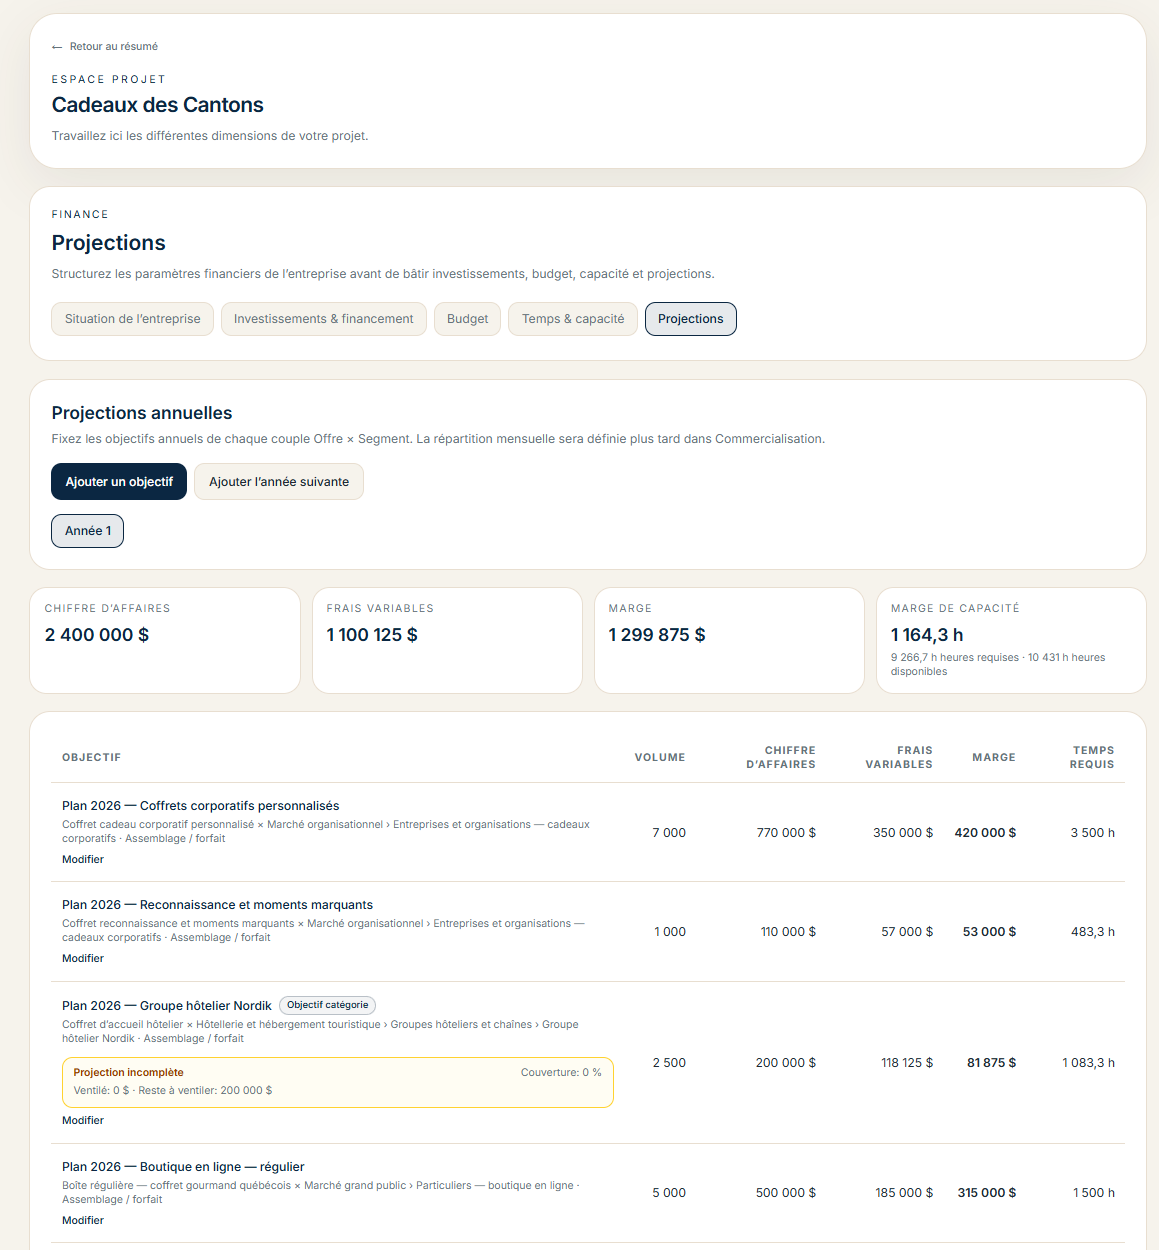
Task: Add next year with Ajouter l'année suivante
Action: (x=279, y=482)
